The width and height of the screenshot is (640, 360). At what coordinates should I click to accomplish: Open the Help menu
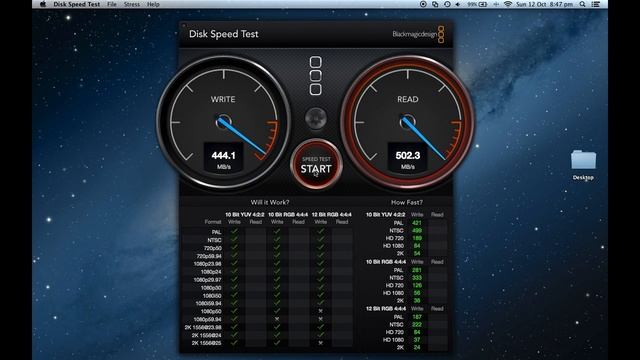pos(153,4)
